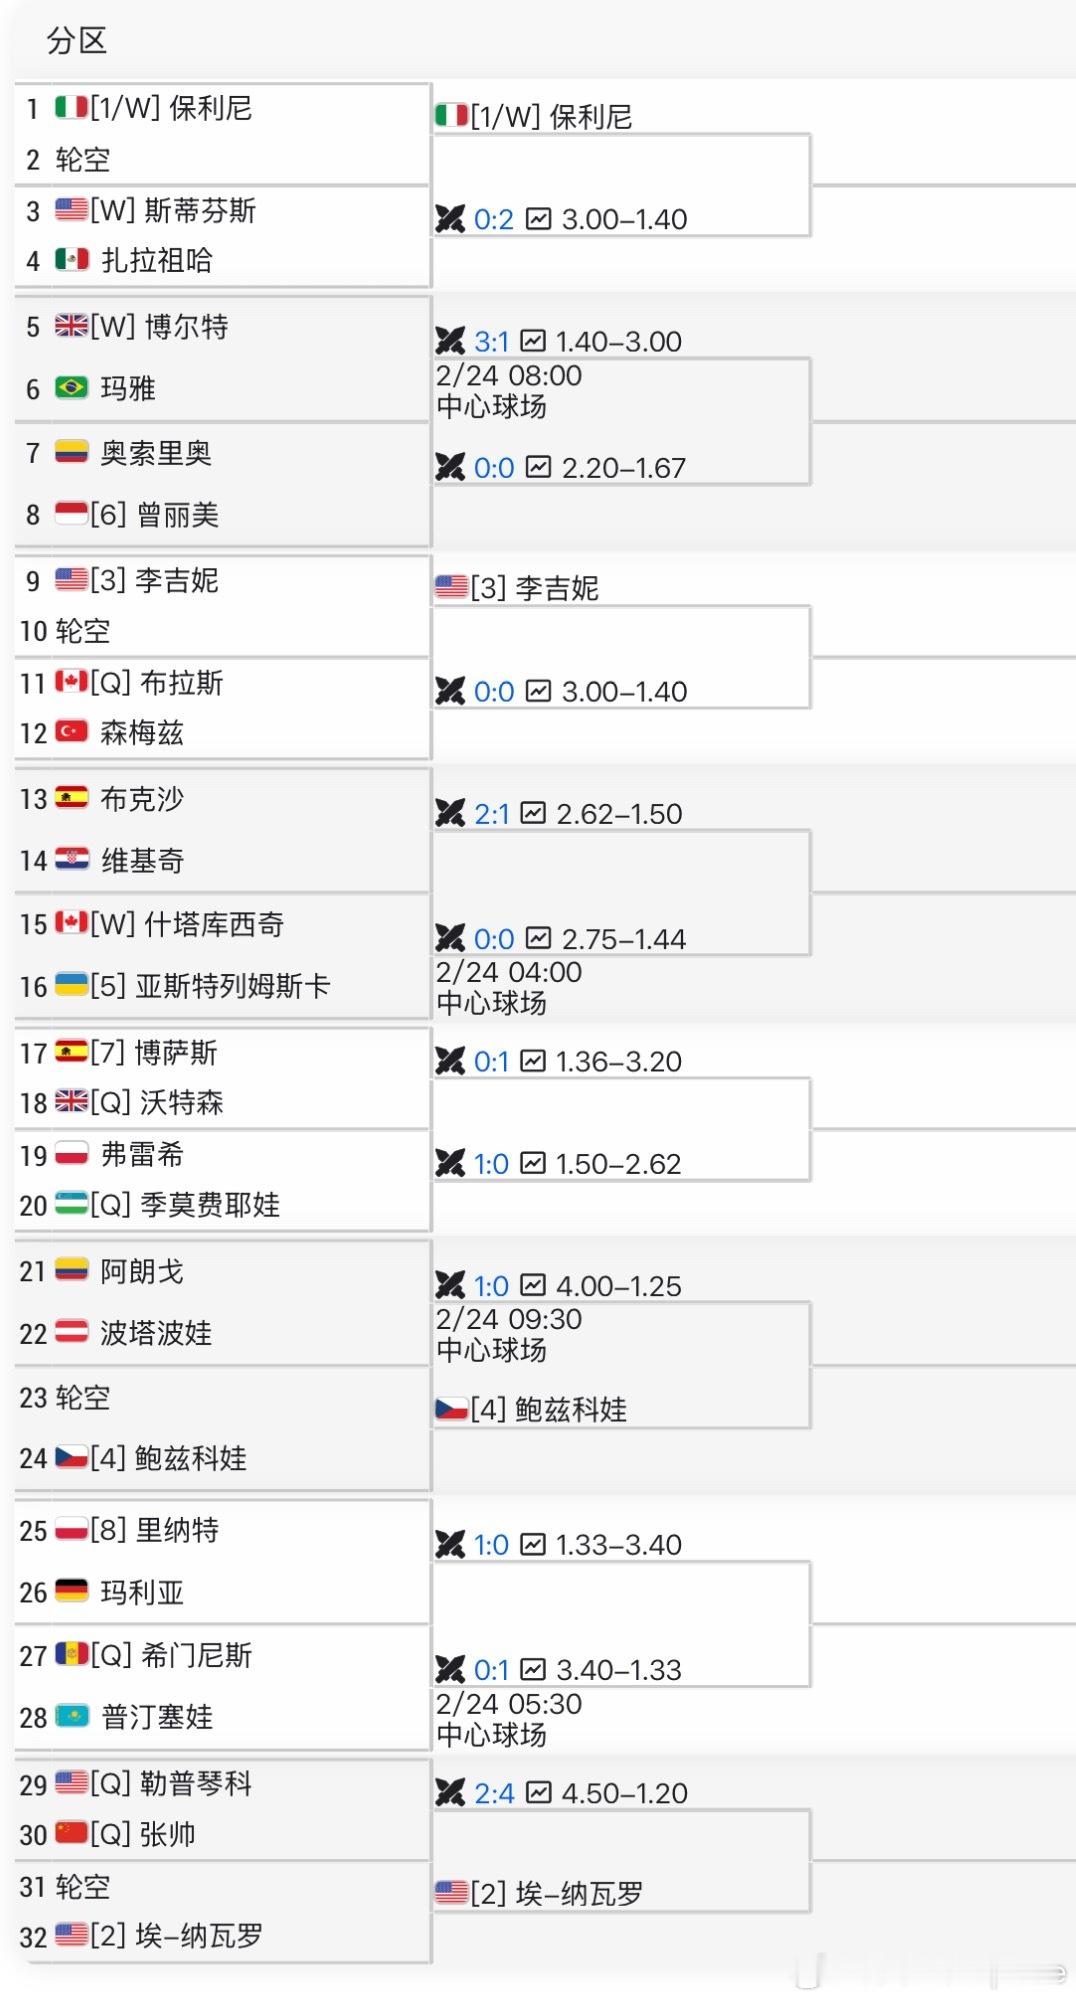Image resolution: width=1076 pixels, height=2000 pixels.
Task: Click odds chart icon next to 3.00–1.40
Action: (538, 219)
